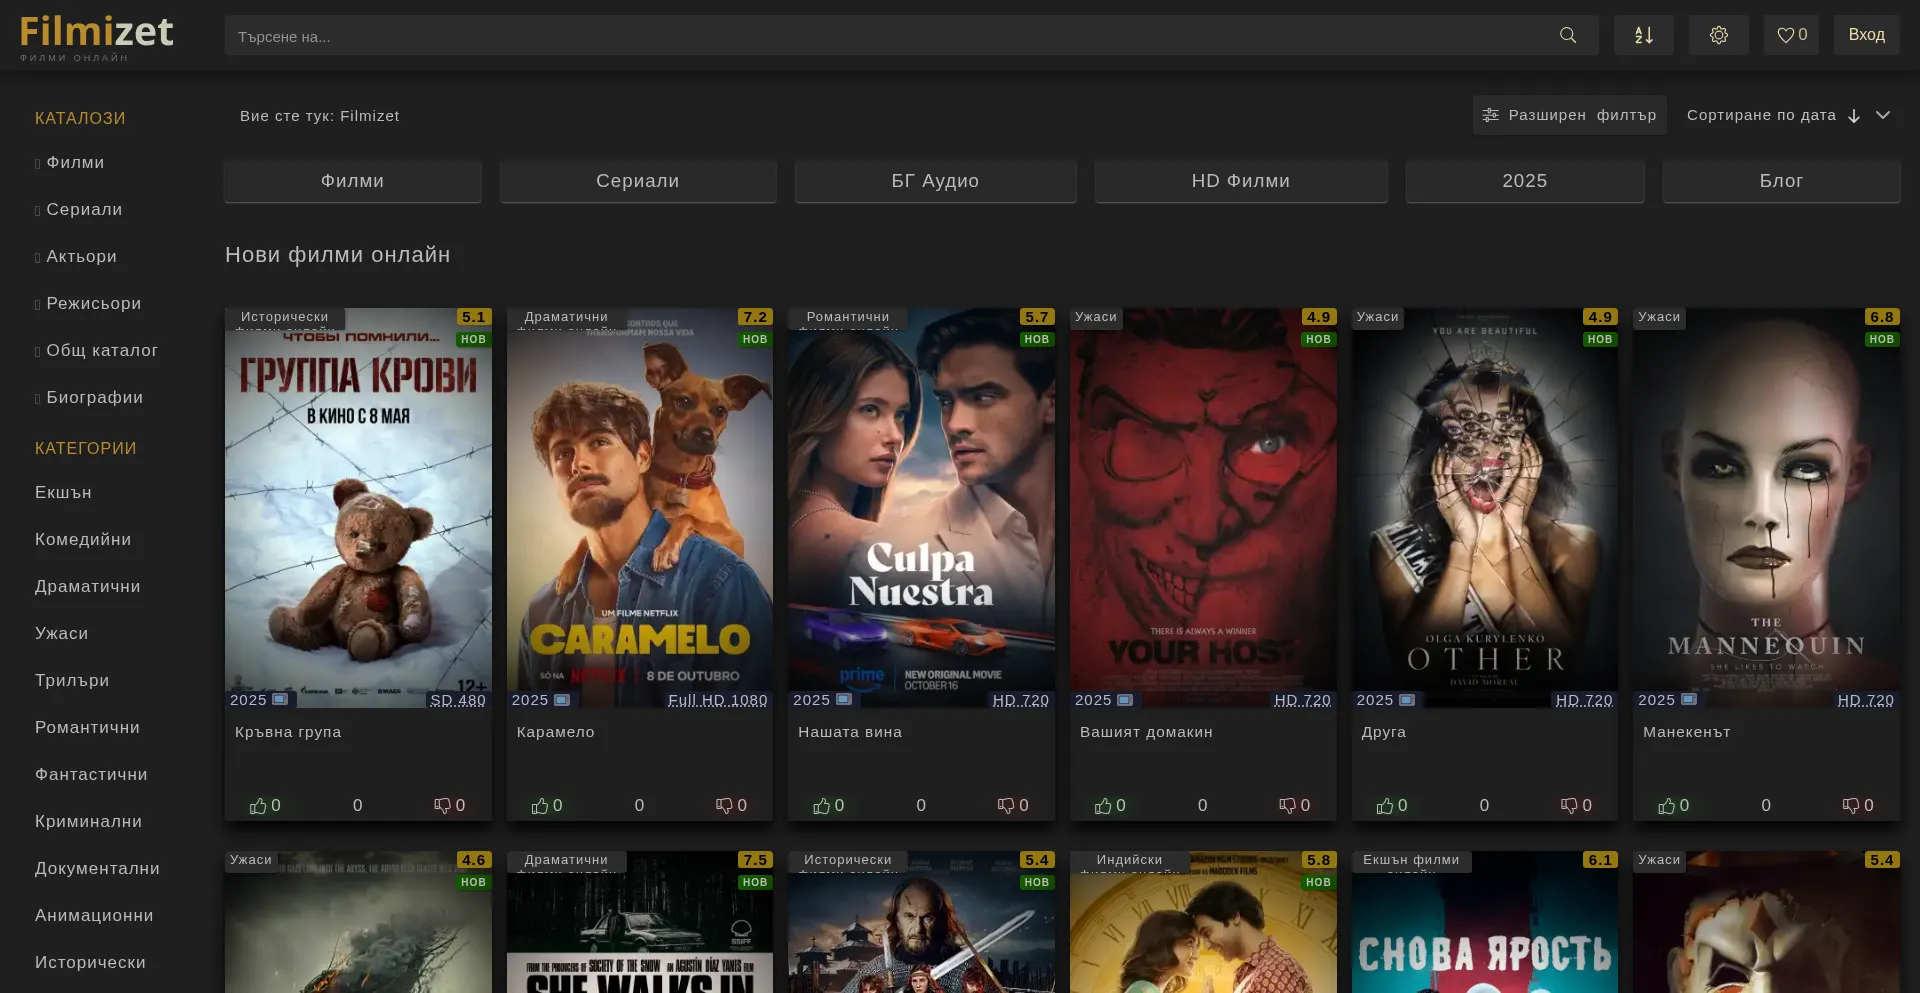The image size is (1920, 993).
Task: Switch to the Сериали tab
Action: point(637,181)
